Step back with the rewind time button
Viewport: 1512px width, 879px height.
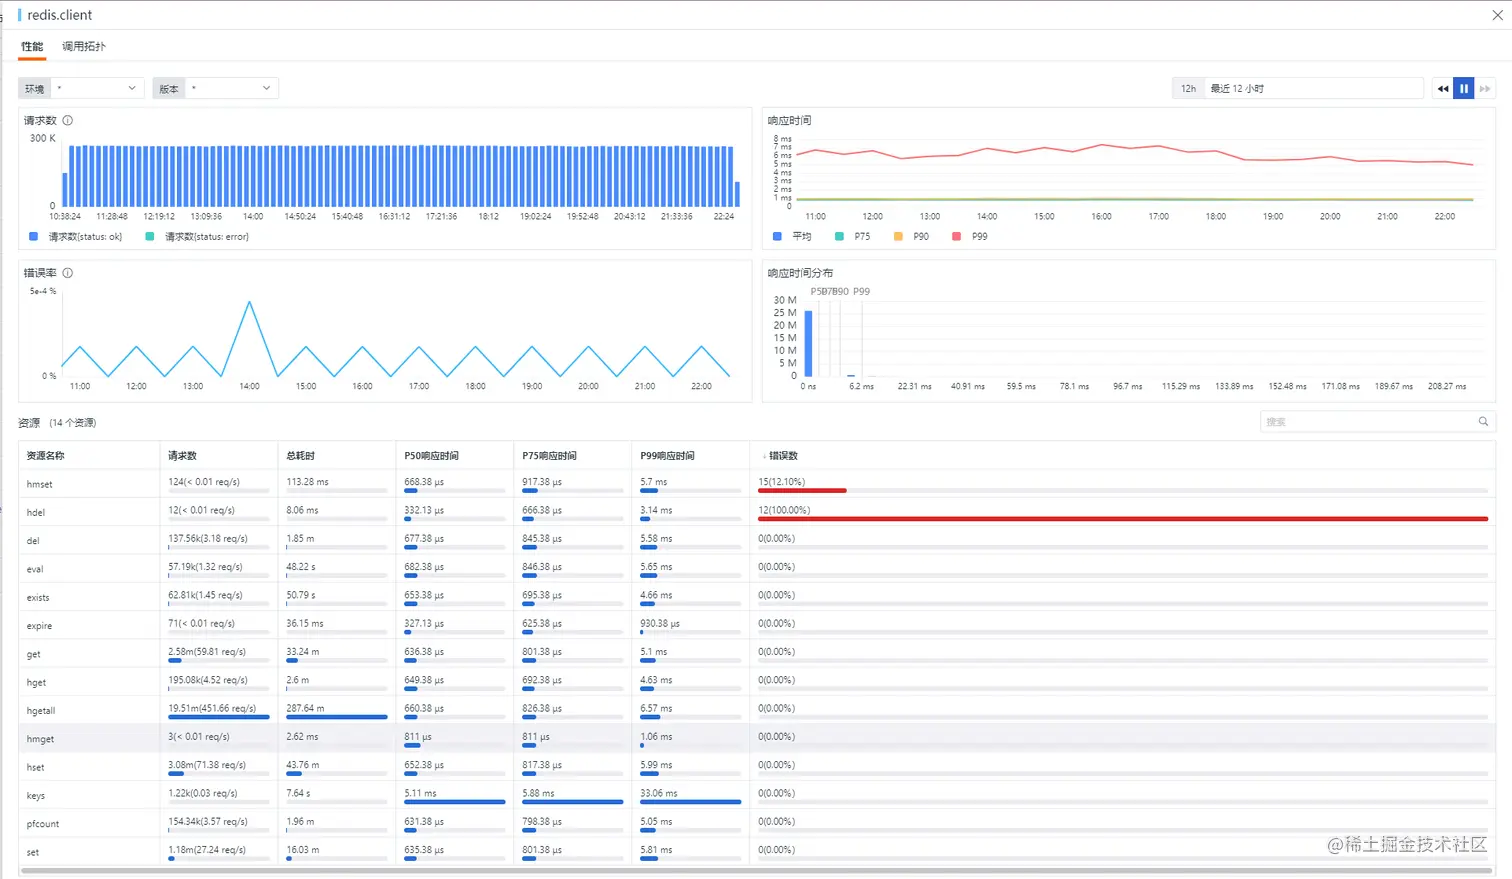coord(1442,89)
